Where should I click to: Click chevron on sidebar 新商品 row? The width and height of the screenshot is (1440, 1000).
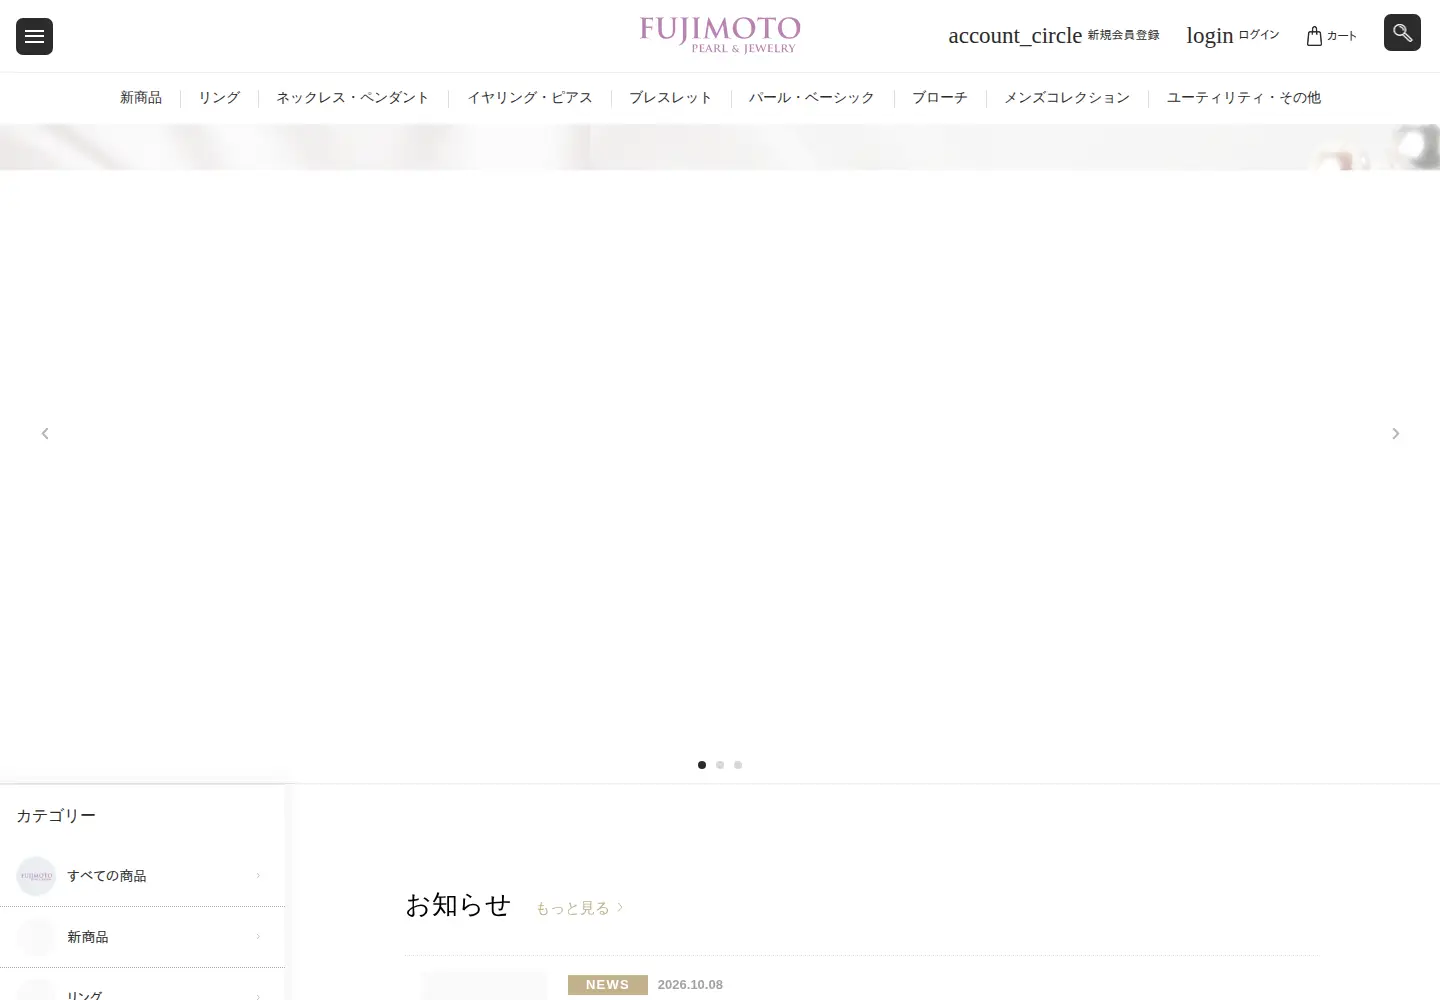pos(258,937)
